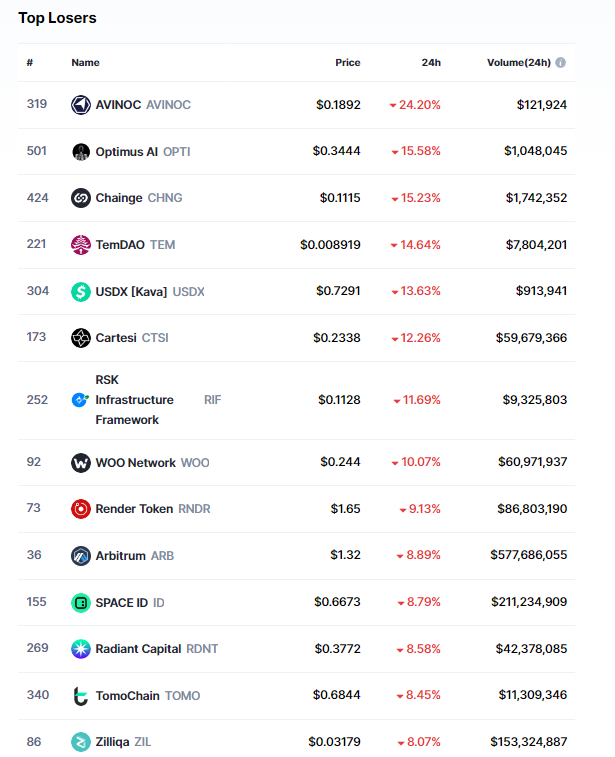The image size is (615, 757).
Task: Click the TemDAO coin logo
Action: pos(81,244)
